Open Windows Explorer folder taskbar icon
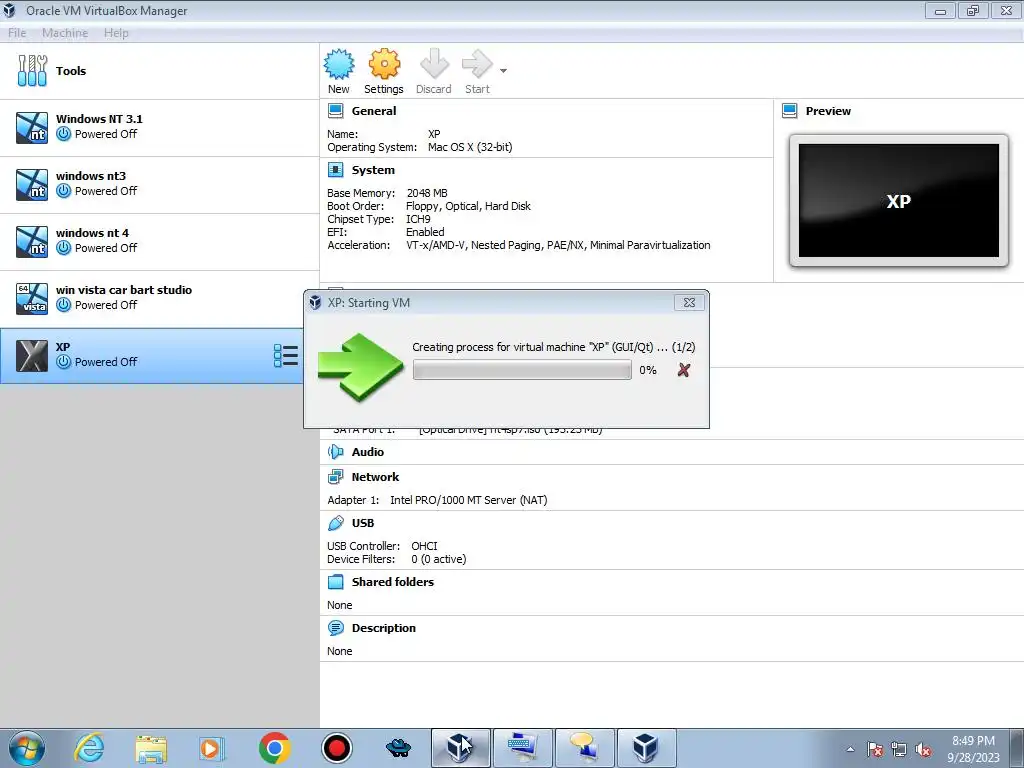The width and height of the screenshot is (1024, 768). click(152, 748)
